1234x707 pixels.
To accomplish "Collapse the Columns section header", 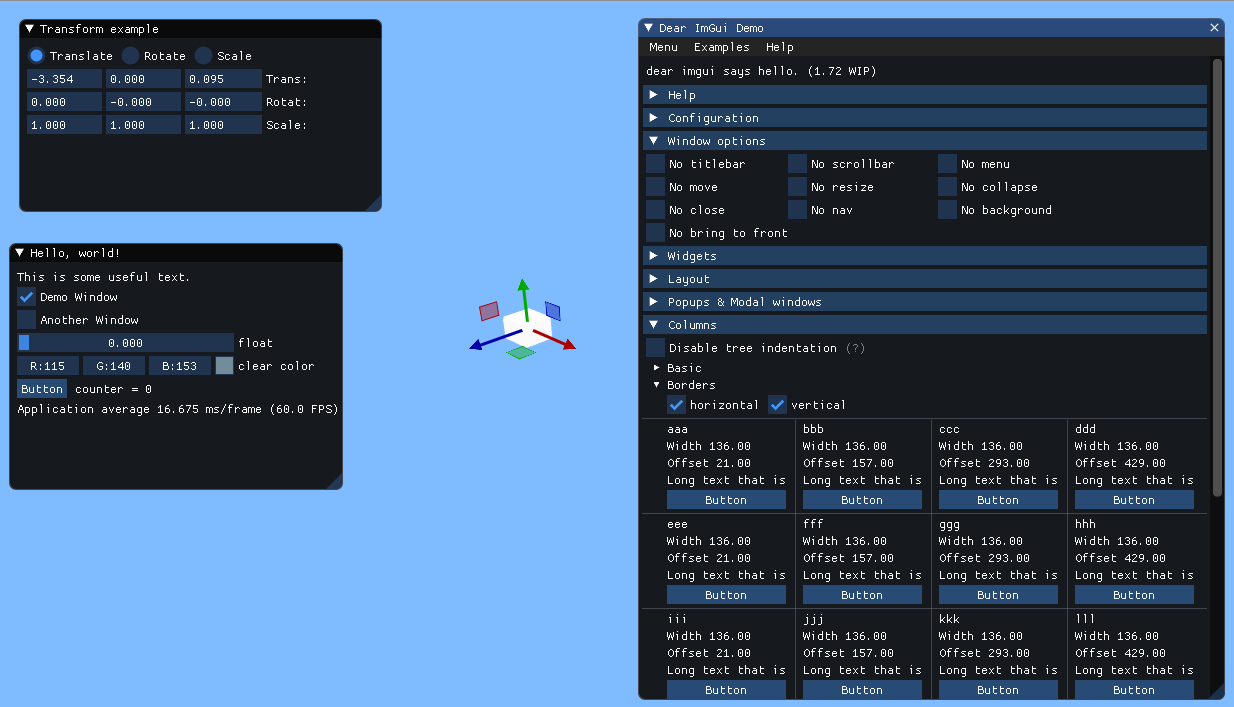I will pyautogui.click(x=925, y=325).
